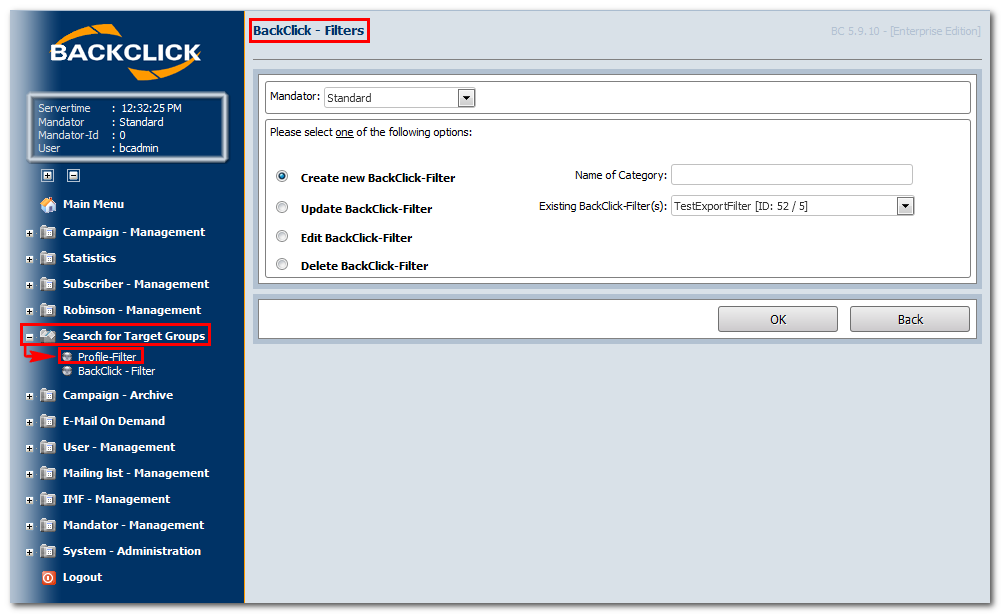The image size is (1001, 614).
Task: Collapse the Search for Target Groups node
Action: (x=29, y=337)
